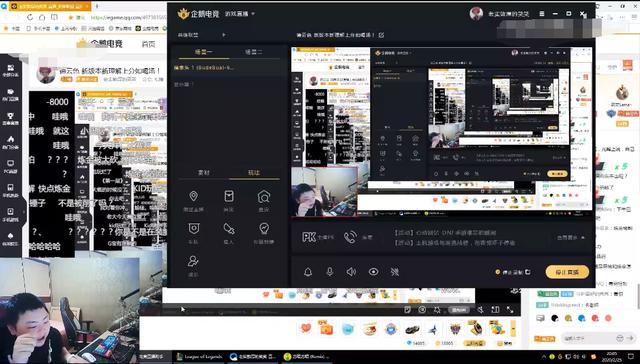
Task: Click the user with pencil icon
Action: click(x=193, y=261)
